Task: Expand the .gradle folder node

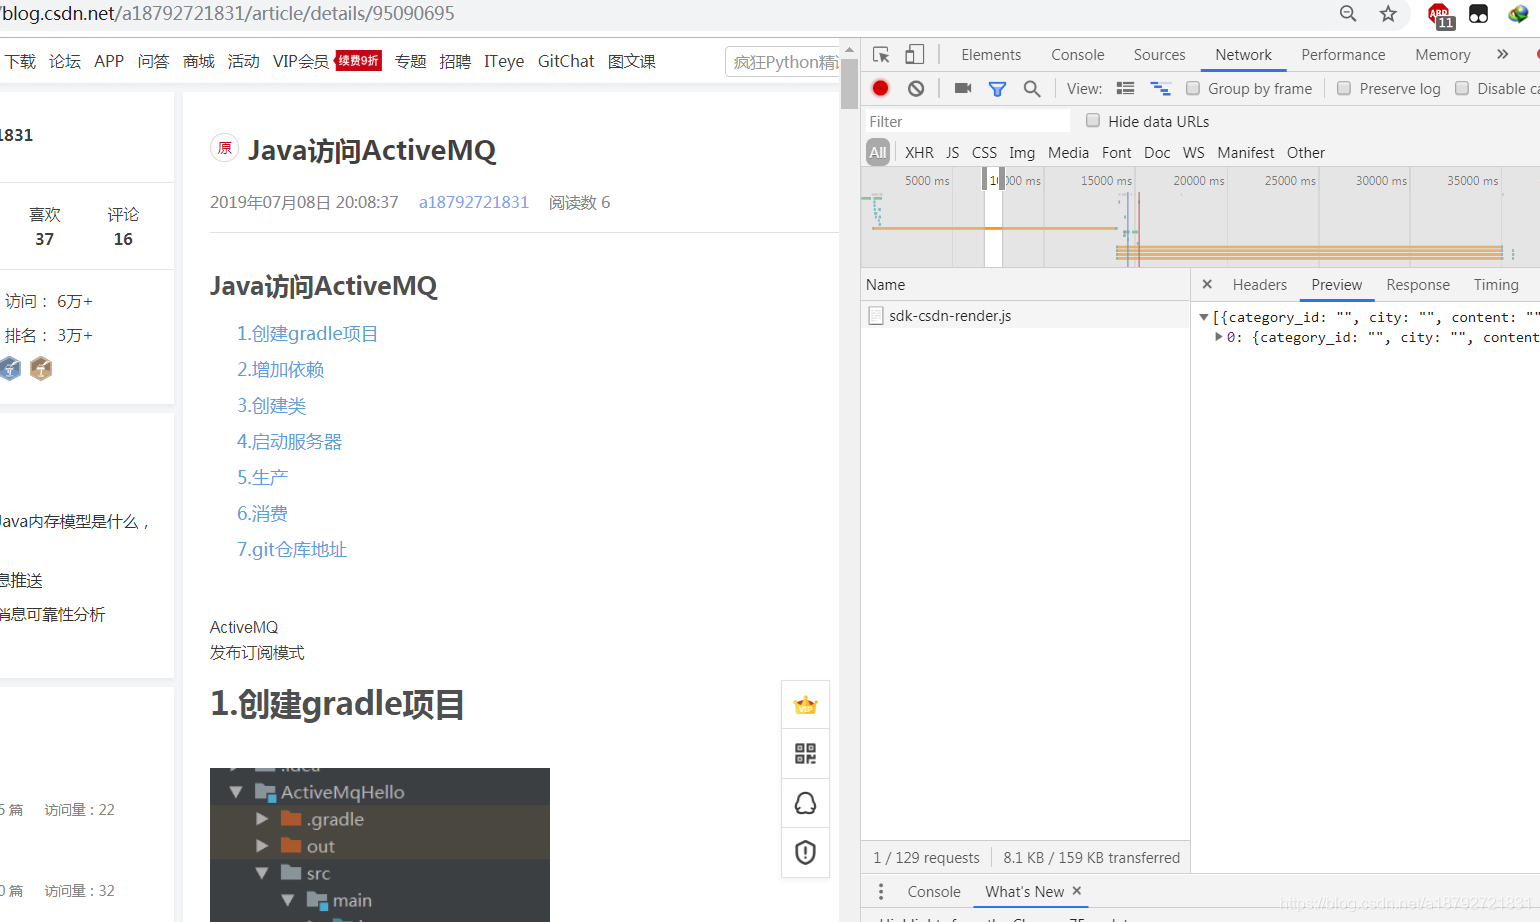Action: click(262, 819)
